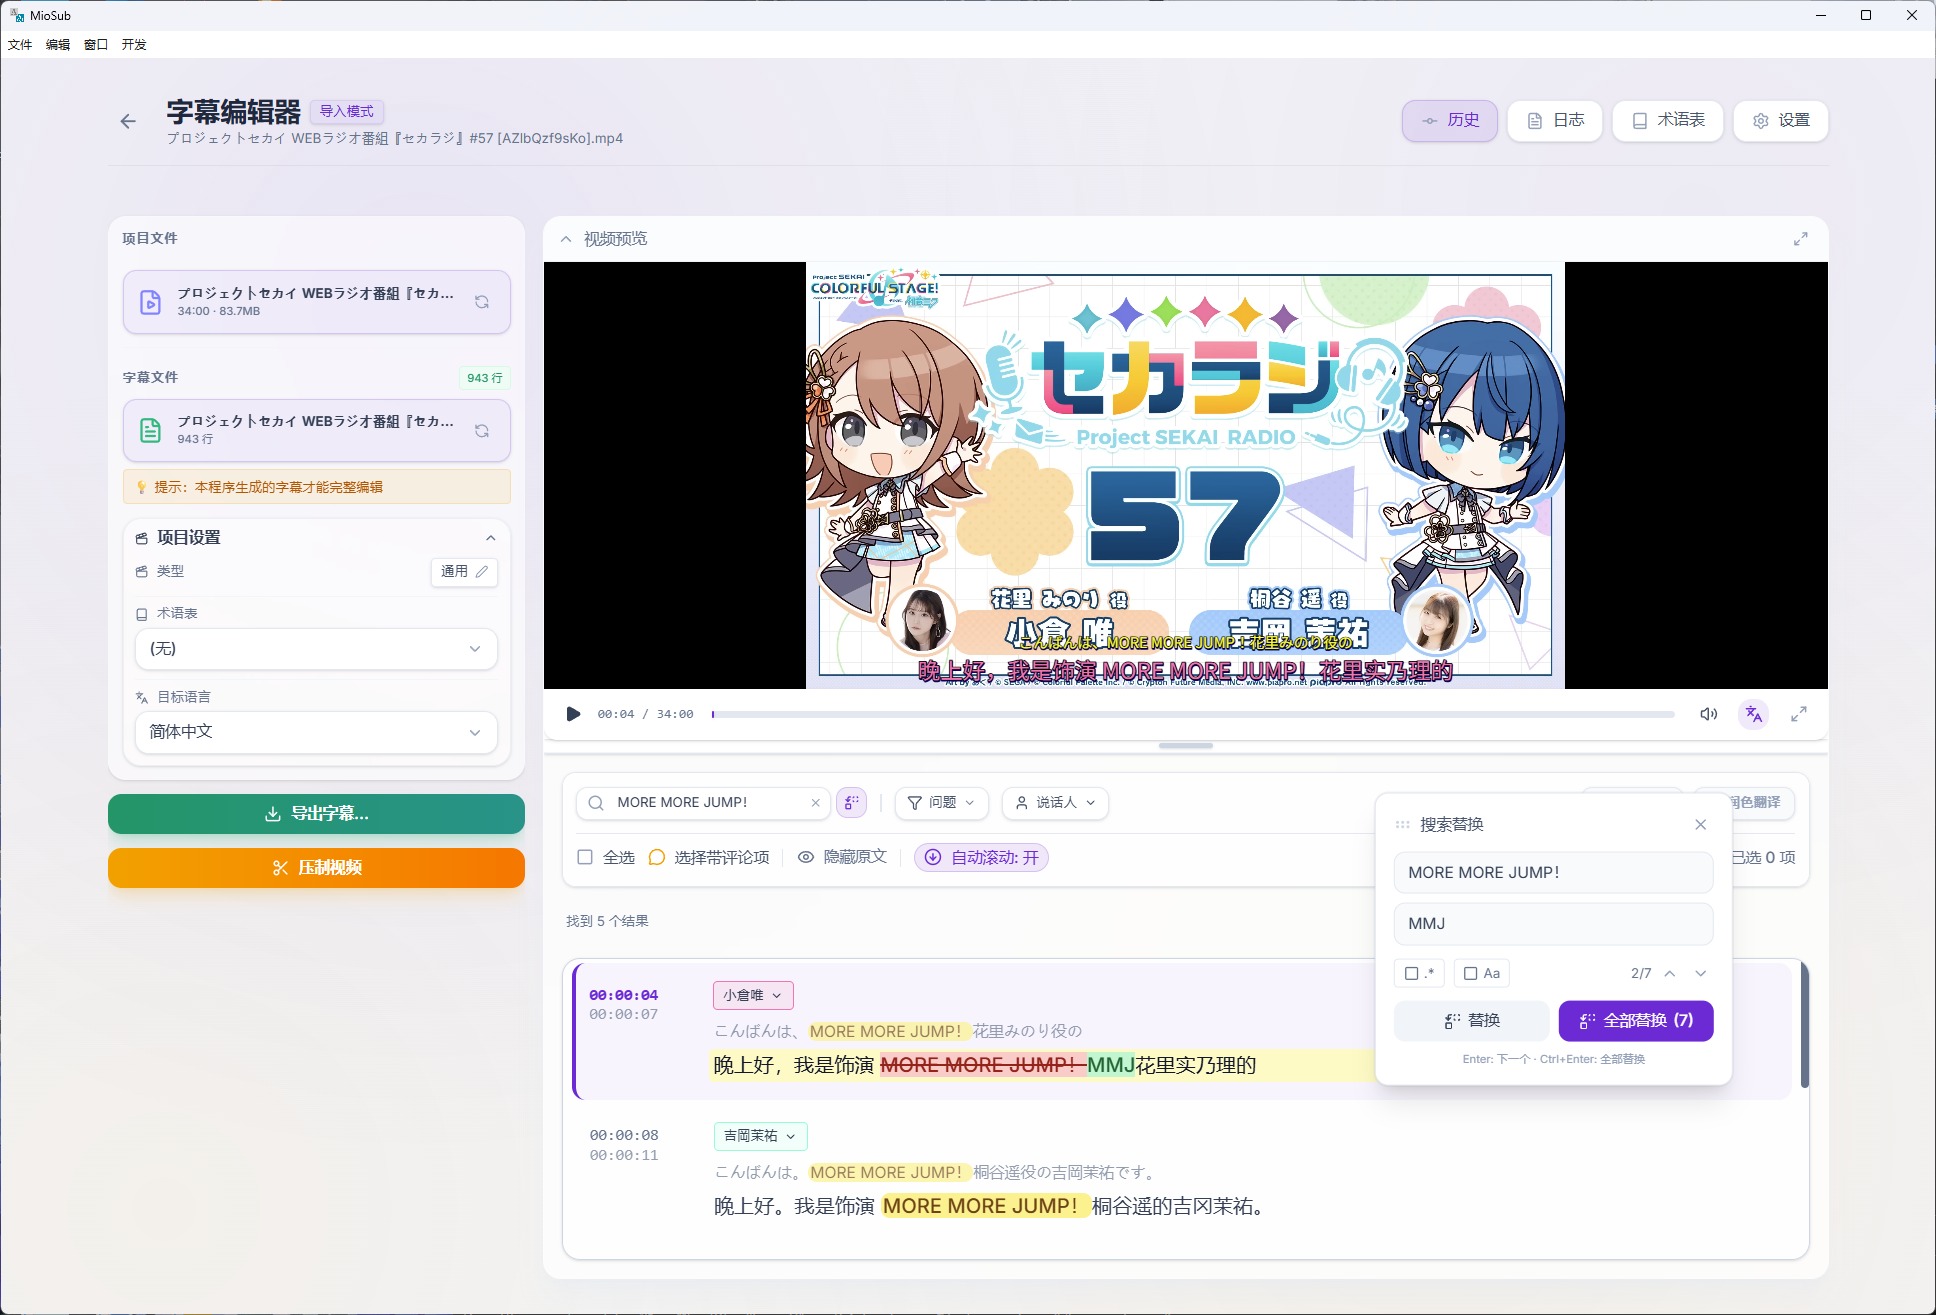Toggle the subtitle translation icon in the player

point(1753,714)
